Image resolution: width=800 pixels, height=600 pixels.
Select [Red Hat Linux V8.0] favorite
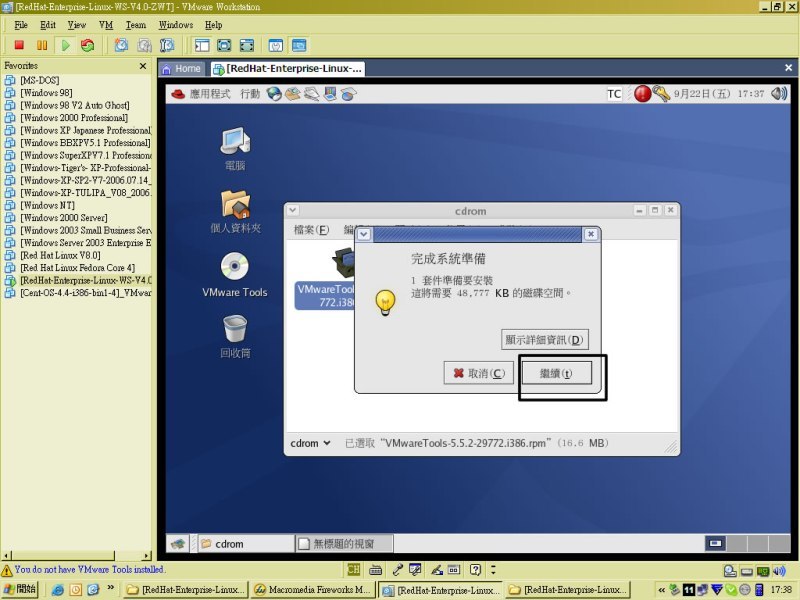tap(60, 255)
